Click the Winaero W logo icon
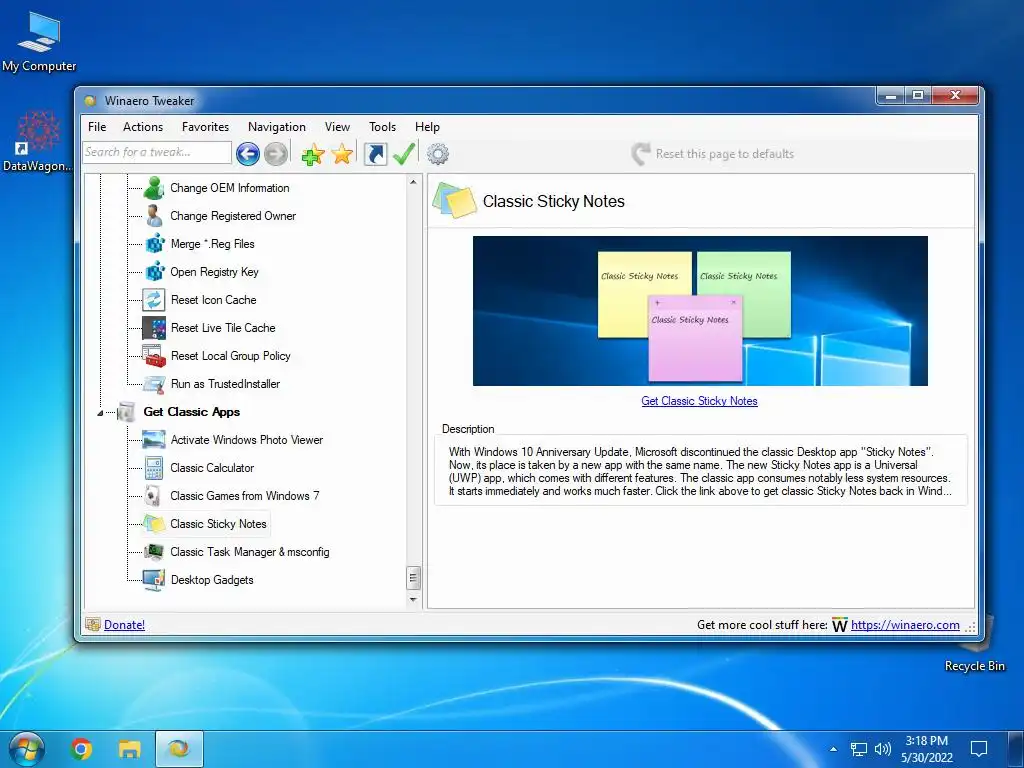1024x768 pixels. point(840,625)
